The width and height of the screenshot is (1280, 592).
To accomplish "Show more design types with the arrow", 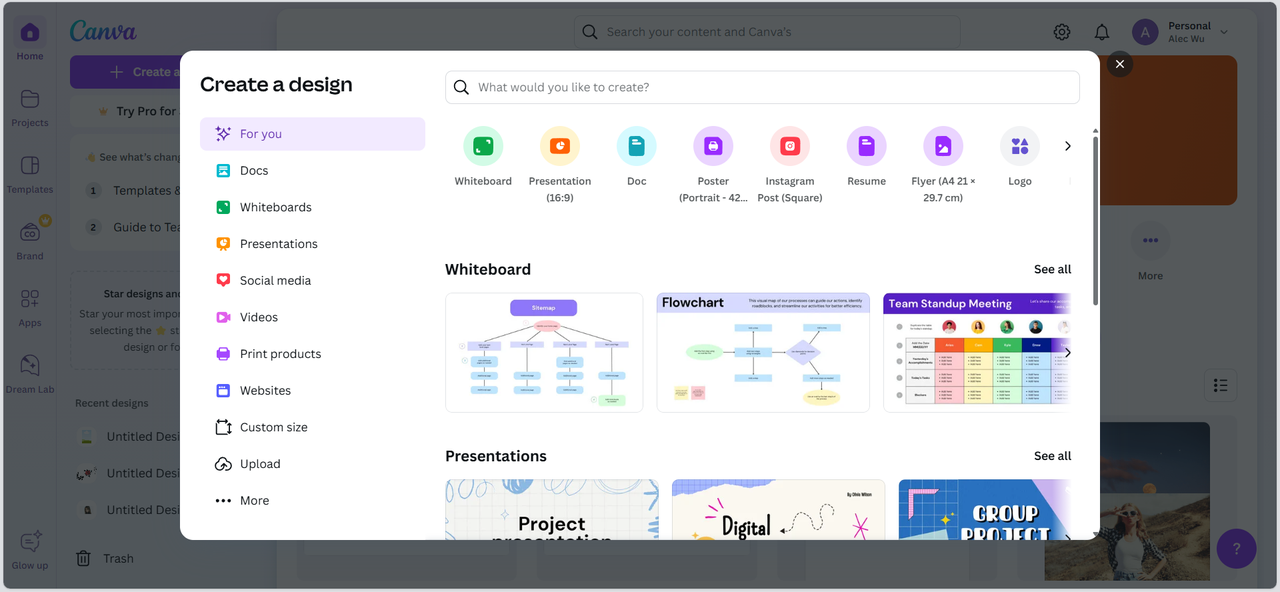I will [x=1067, y=146].
